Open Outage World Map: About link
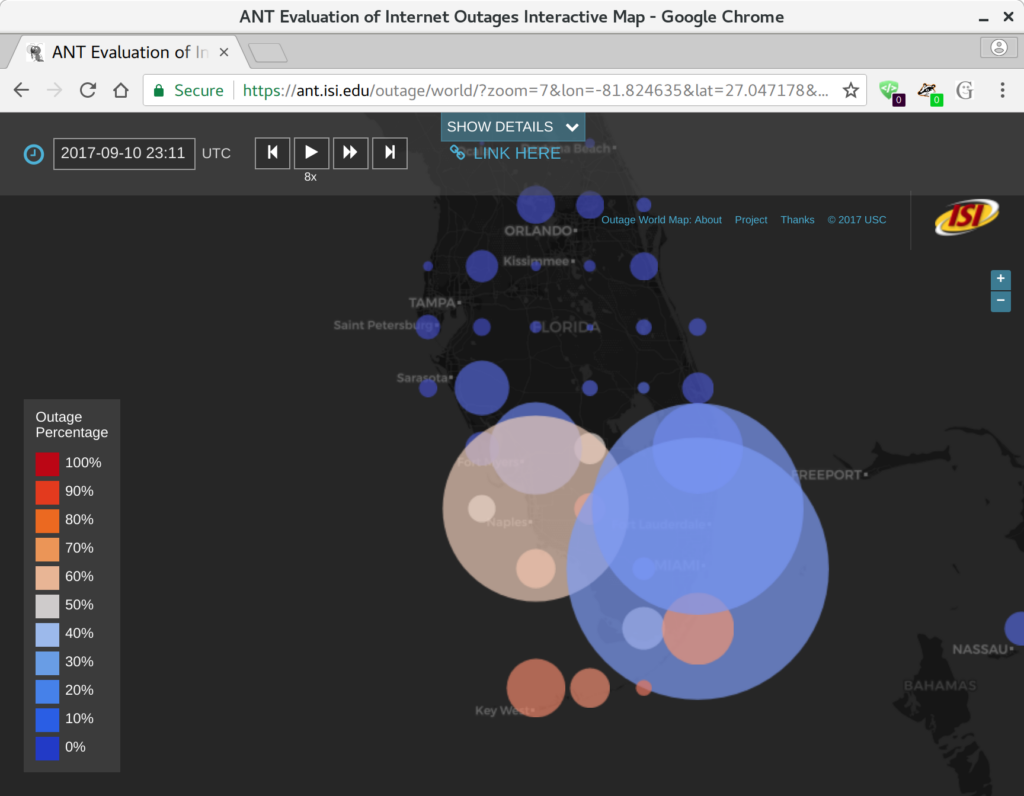This screenshot has height=796, width=1024. [661, 220]
